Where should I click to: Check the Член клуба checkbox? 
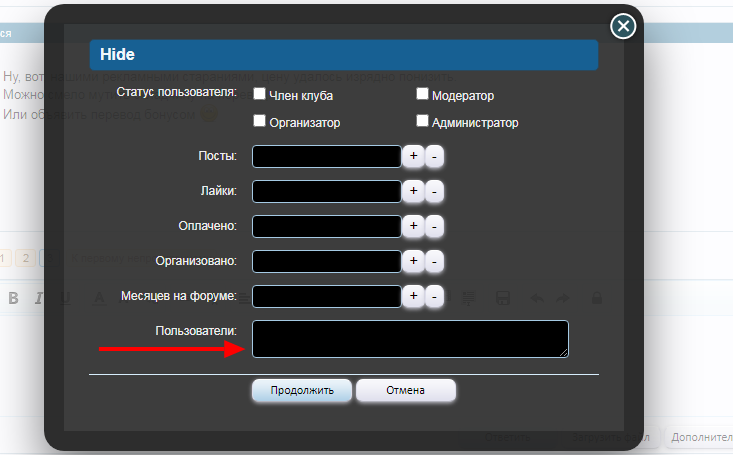[260, 95]
